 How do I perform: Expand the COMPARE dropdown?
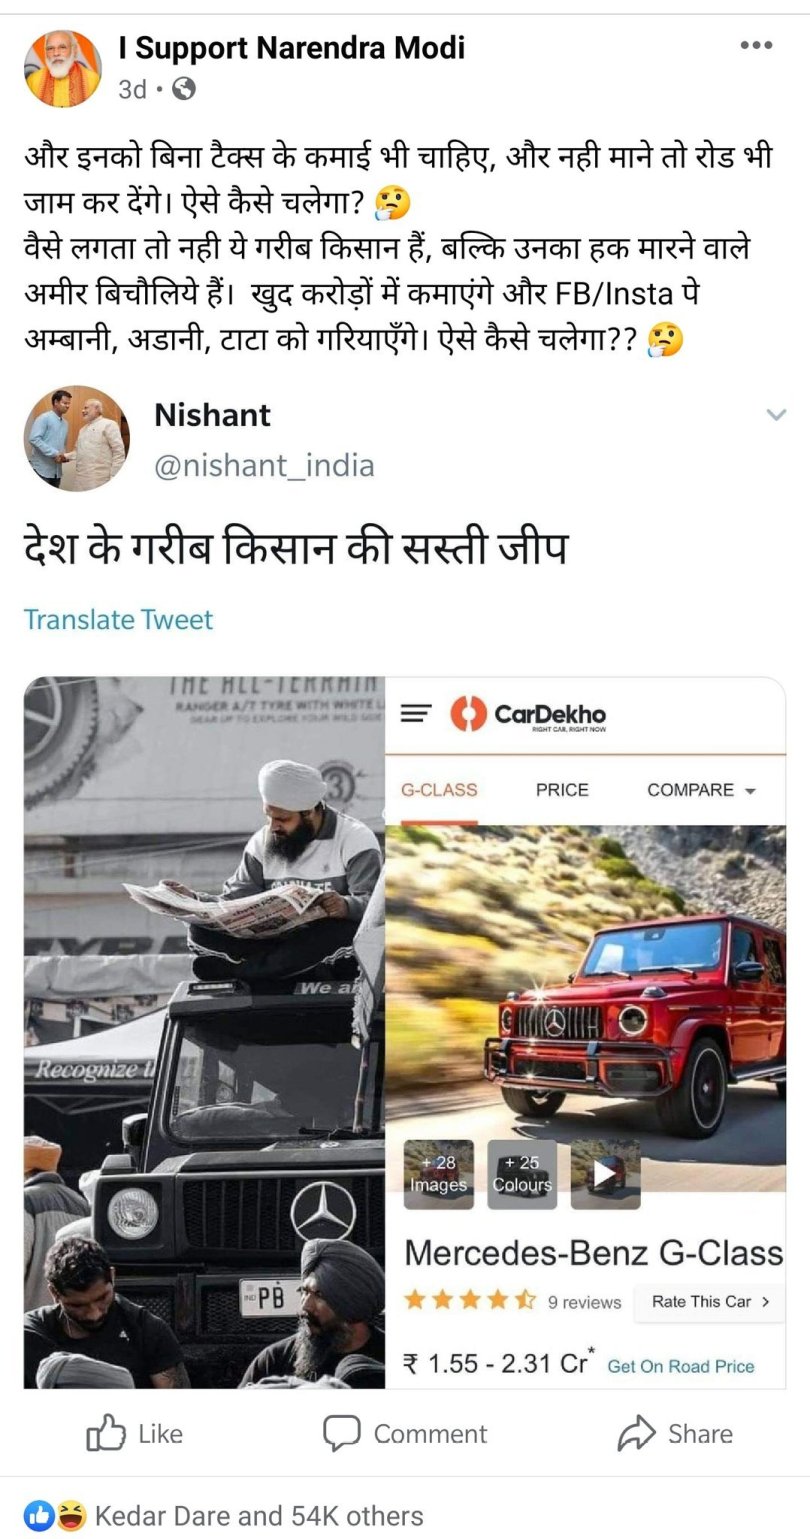pos(701,790)
